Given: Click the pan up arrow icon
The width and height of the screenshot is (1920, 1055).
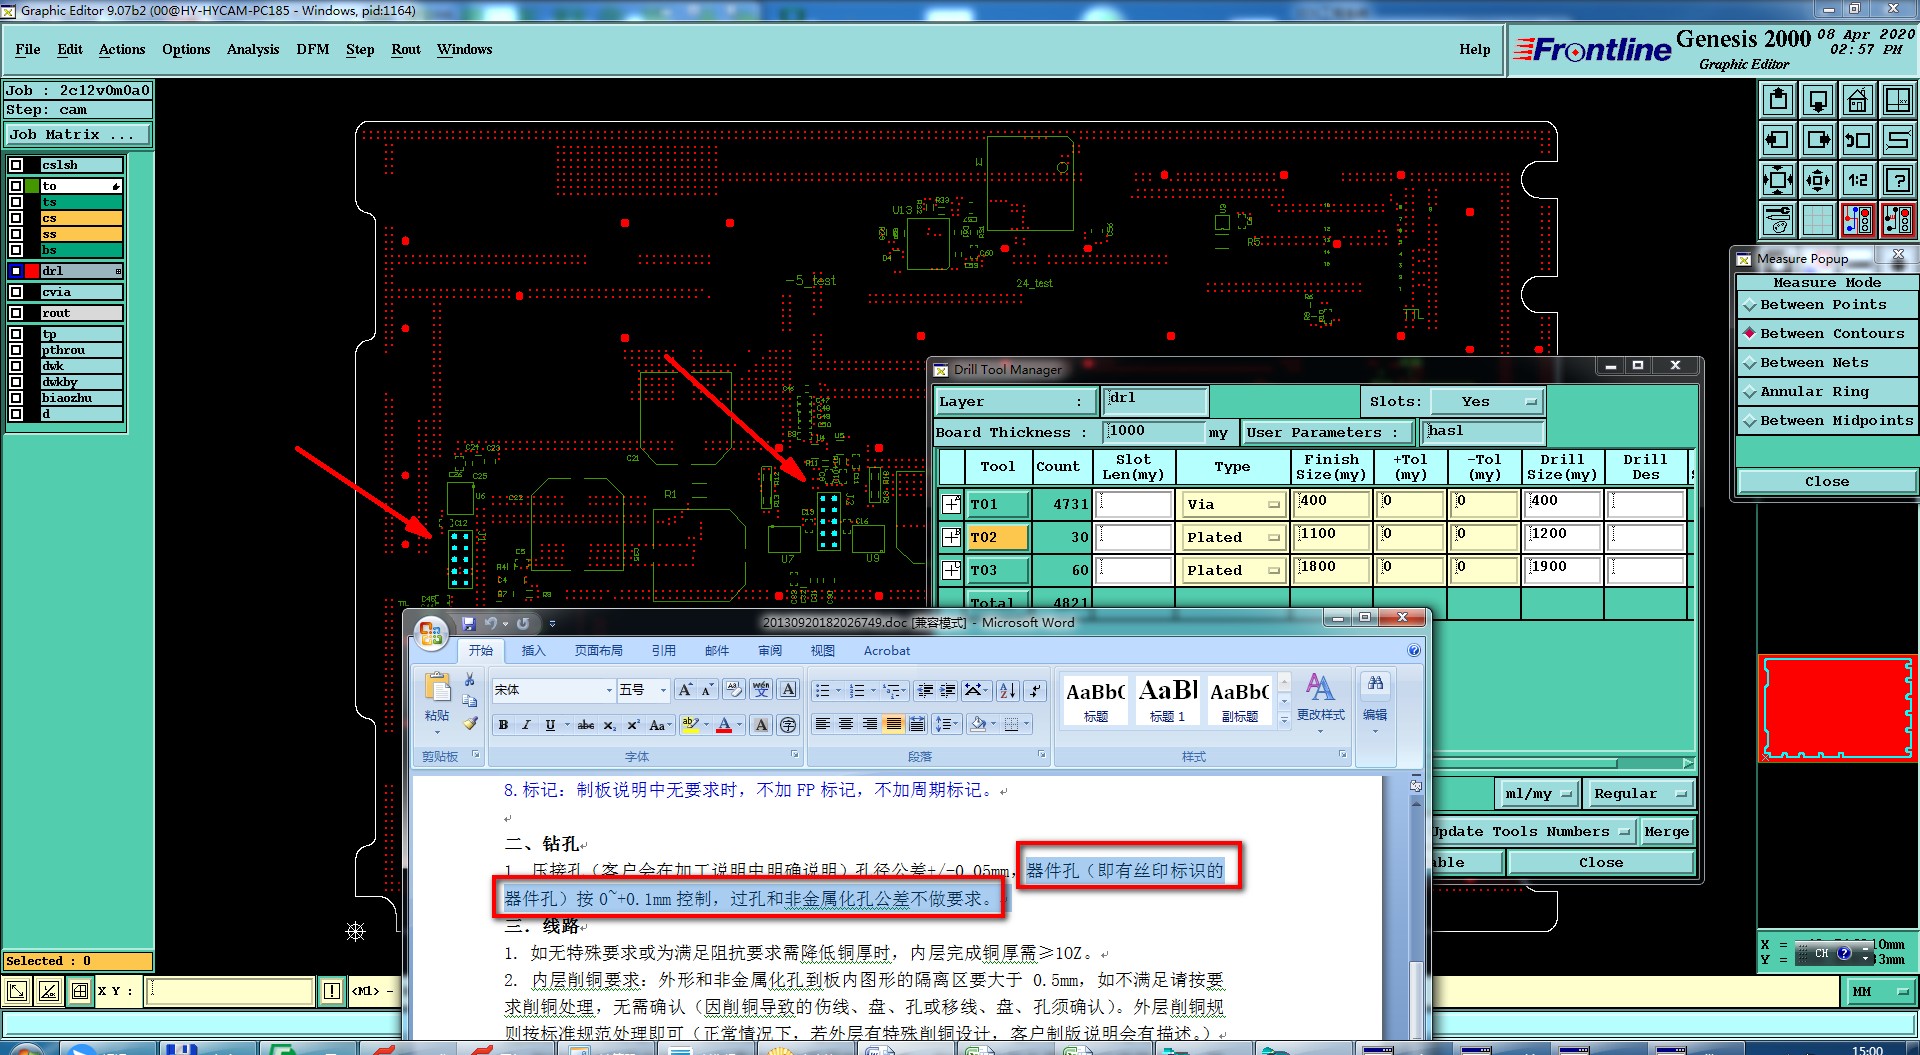Looking at the screenshot, I should [x=1778, y=100].
